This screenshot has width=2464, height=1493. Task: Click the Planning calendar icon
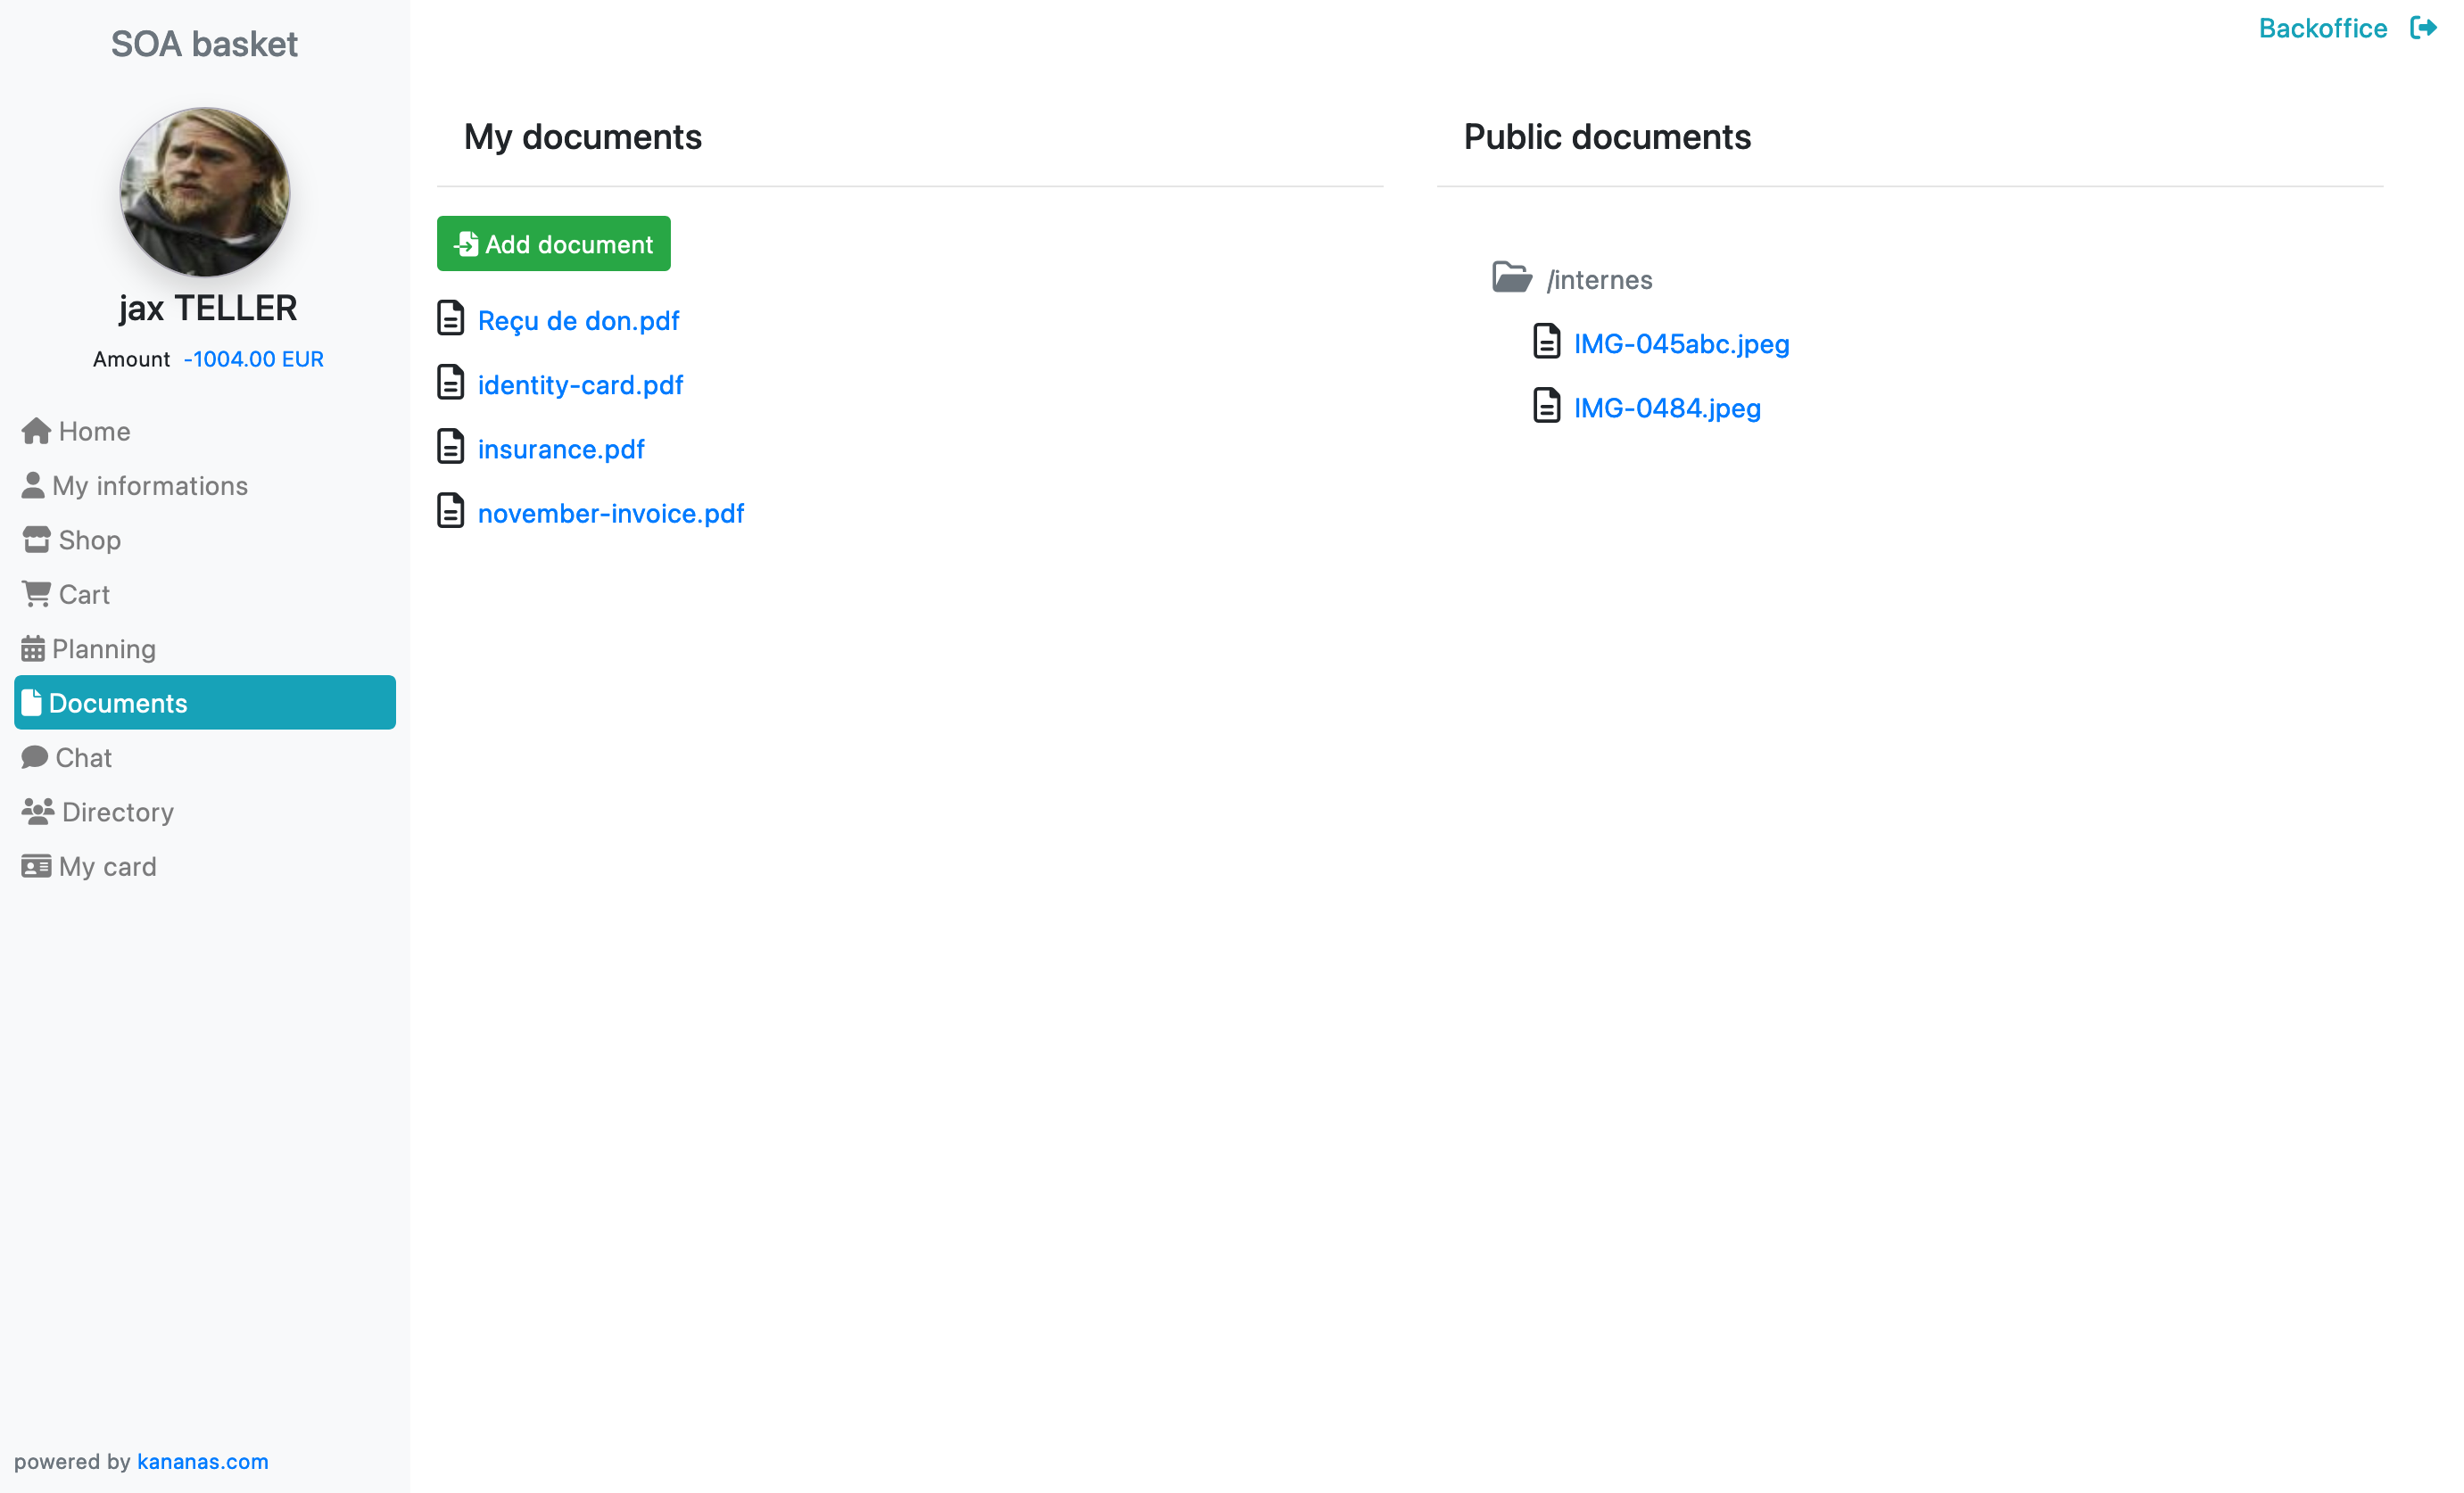33,649
